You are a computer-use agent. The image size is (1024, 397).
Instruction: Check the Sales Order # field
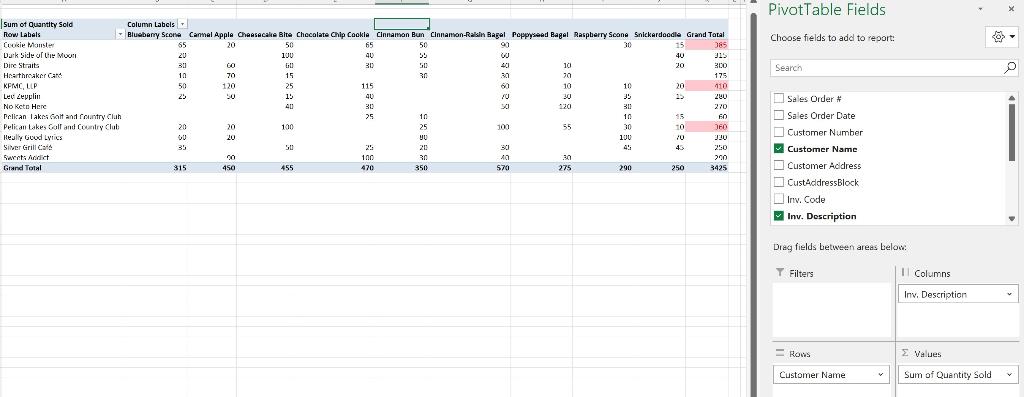[x=778, y=99]
